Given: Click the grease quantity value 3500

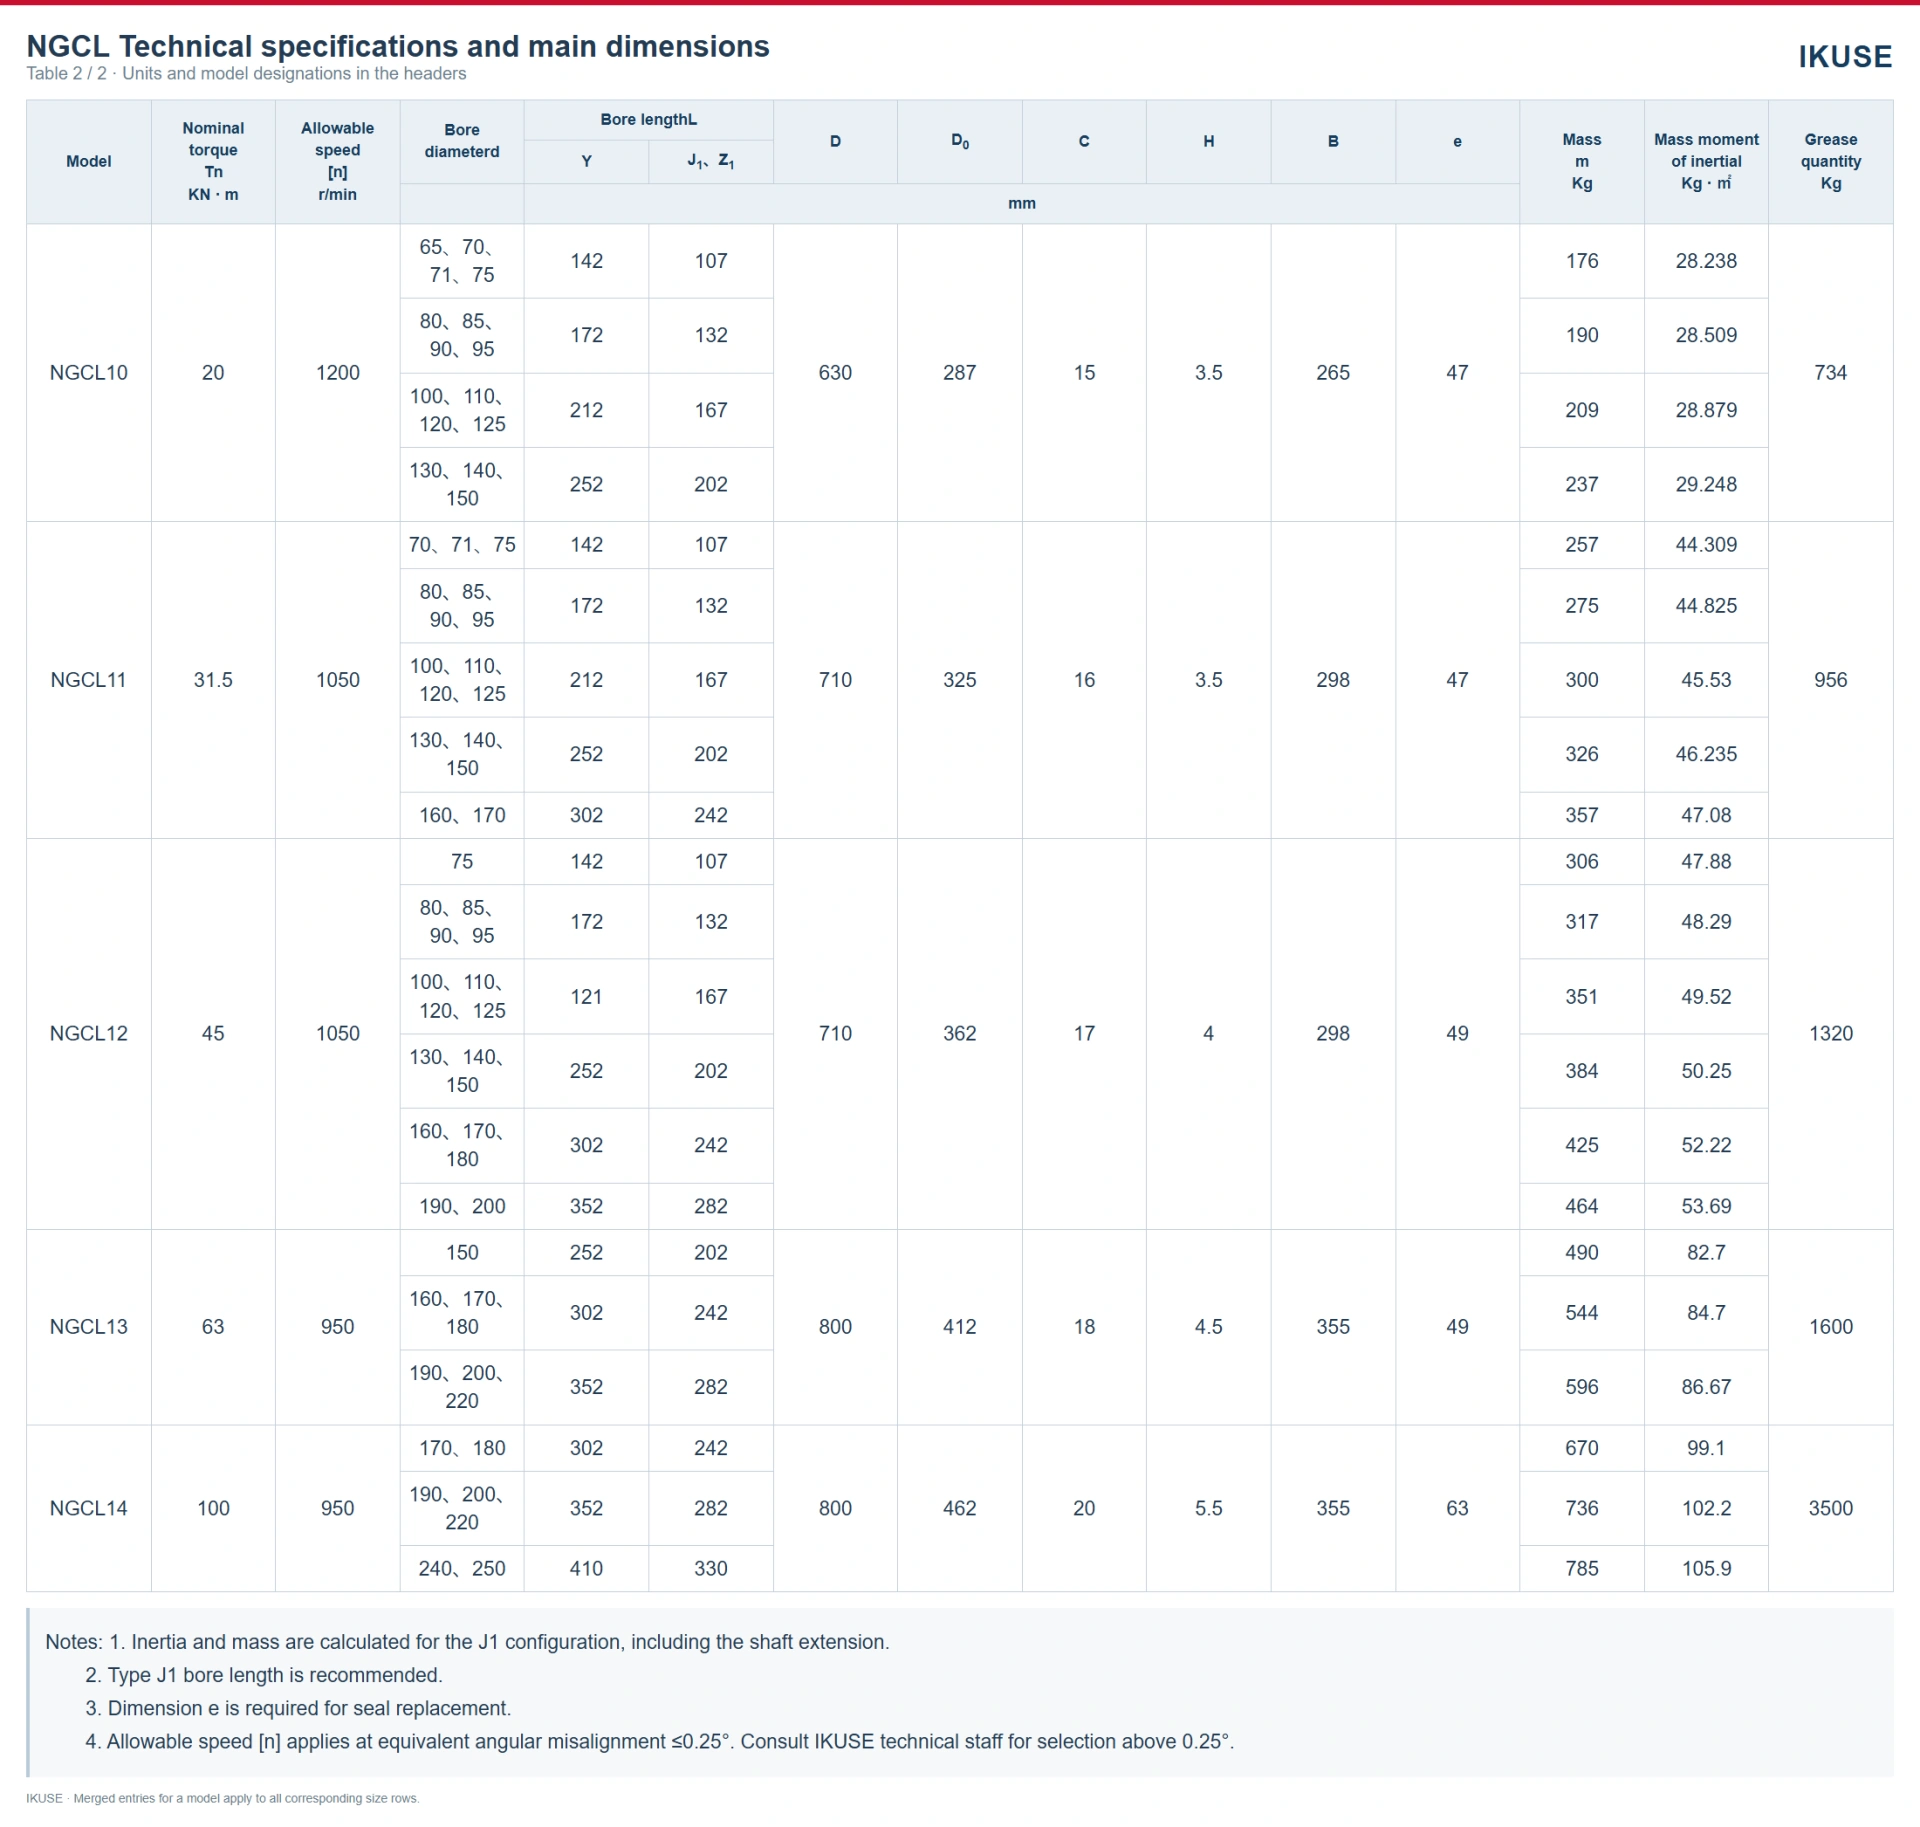Looking at the screenshot, I should pos(1831,1508).
